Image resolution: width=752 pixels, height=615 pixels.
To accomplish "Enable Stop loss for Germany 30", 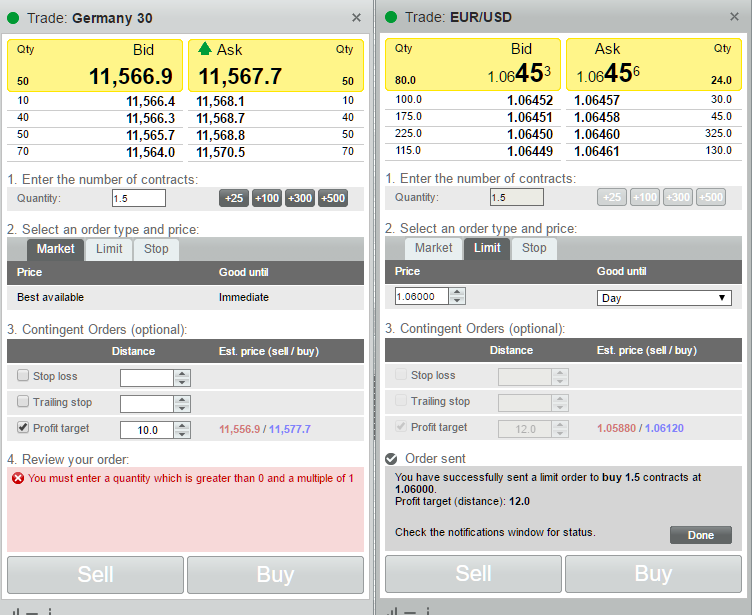I will coord(23,375).
